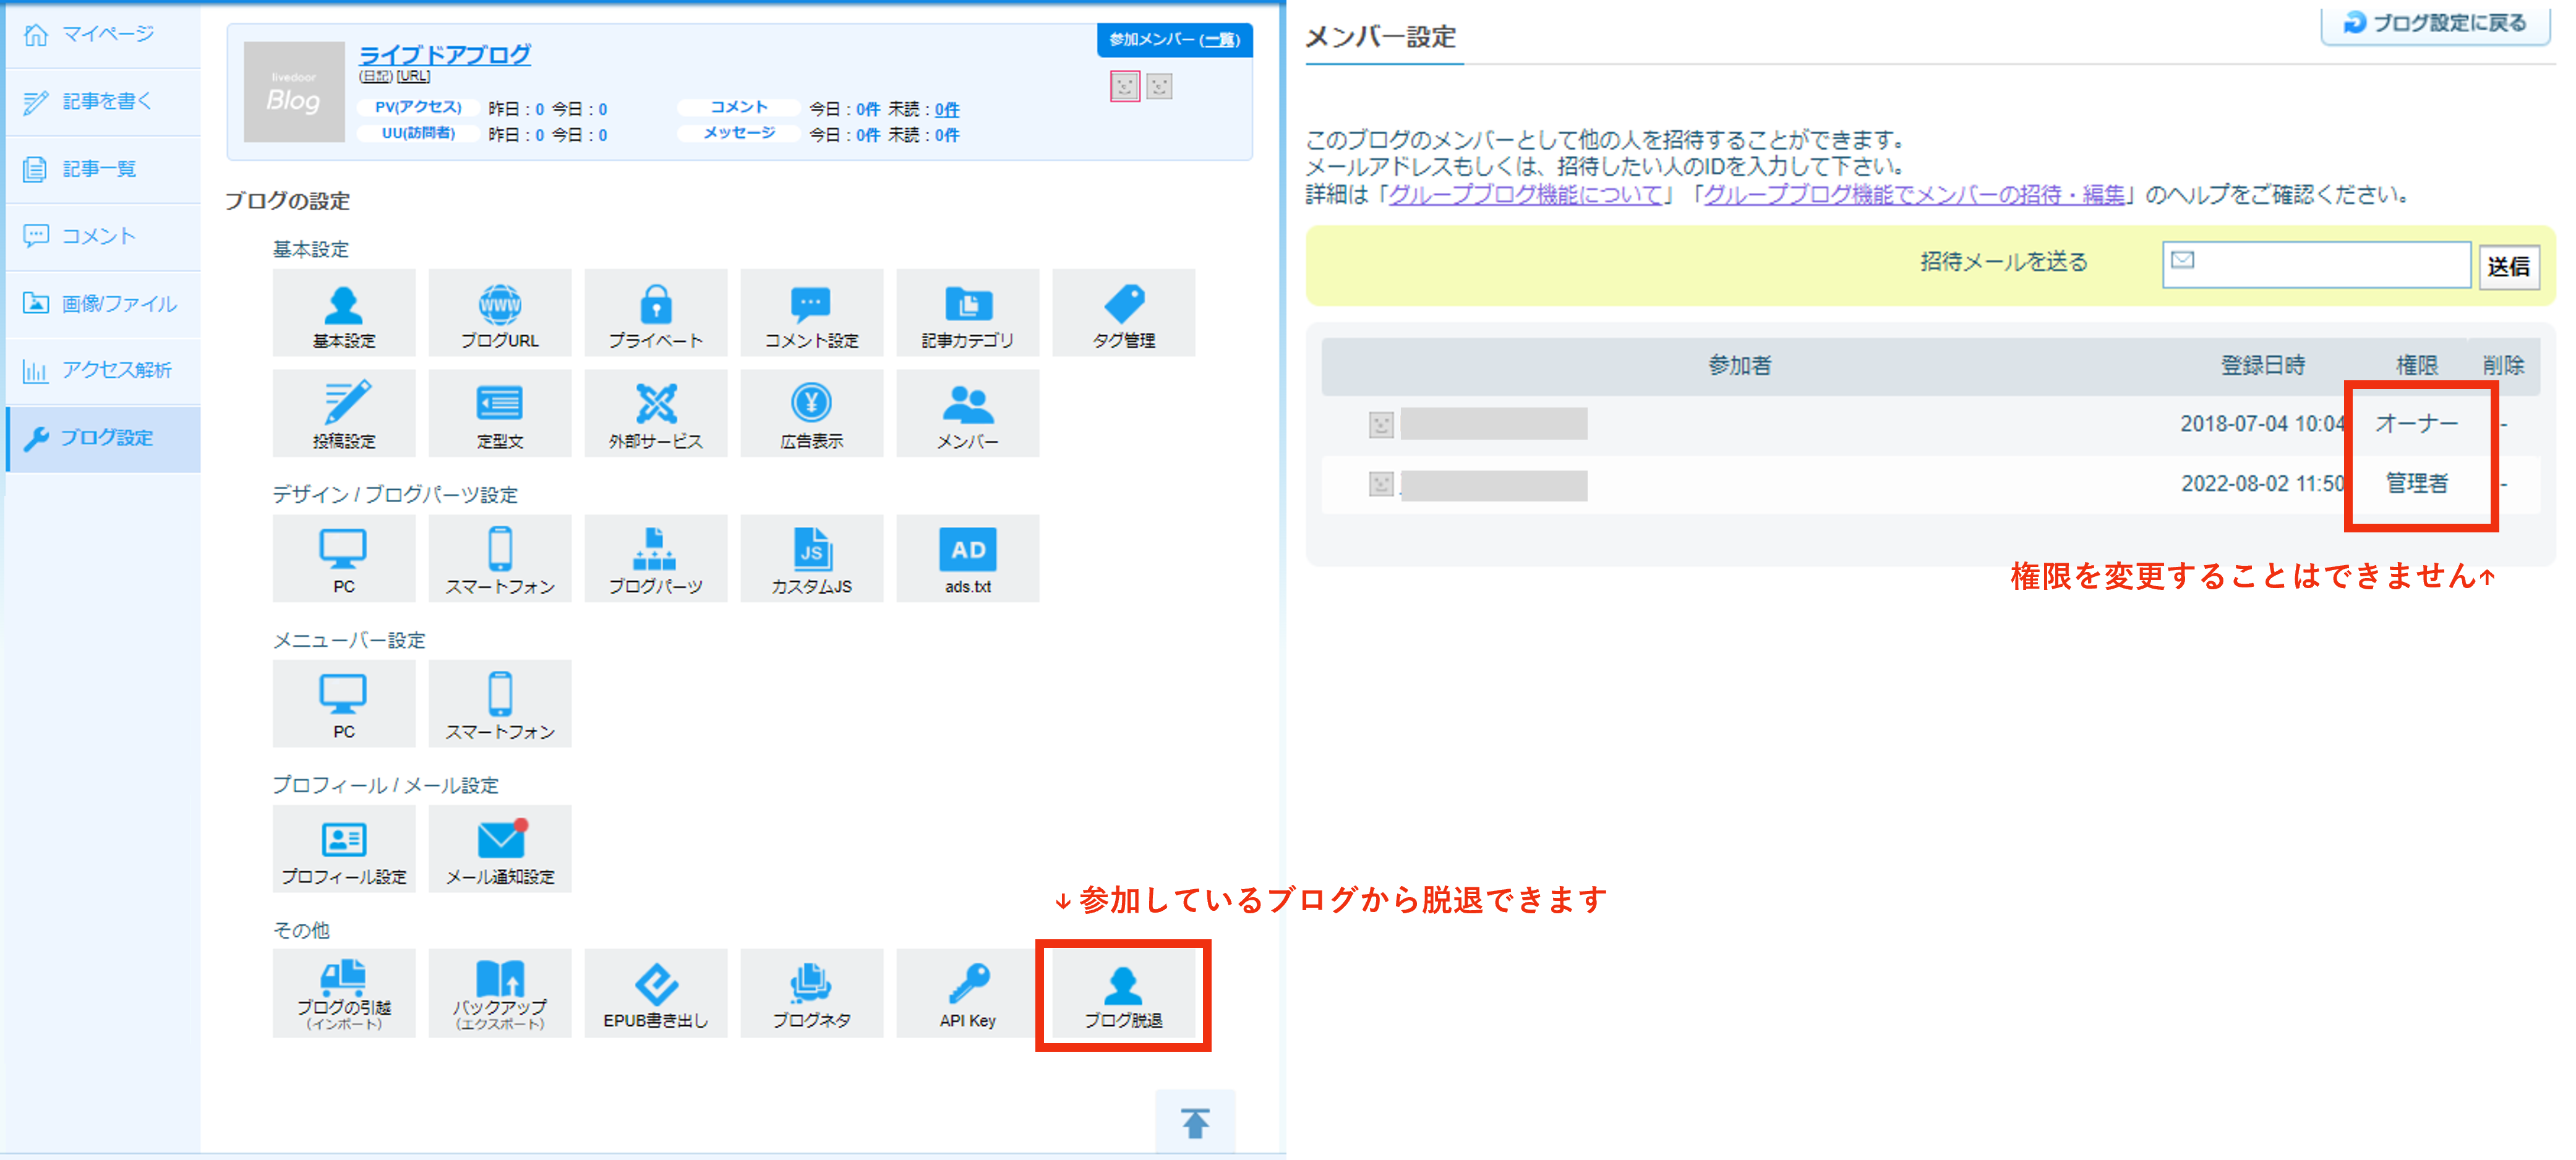Open the コメント設定 speech bubble icon
The height and width of the screenshot is (1160, 2576).
(x=811, y=313)
